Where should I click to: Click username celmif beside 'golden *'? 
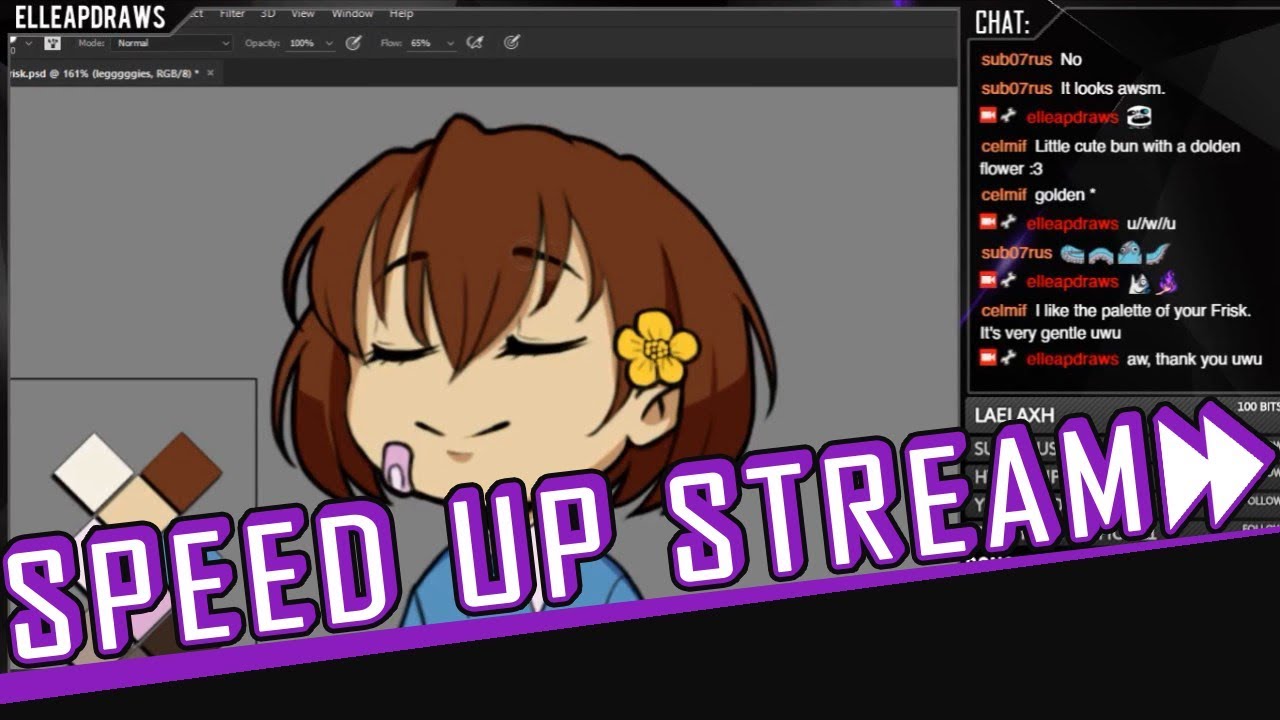[x=1004, y=195]
